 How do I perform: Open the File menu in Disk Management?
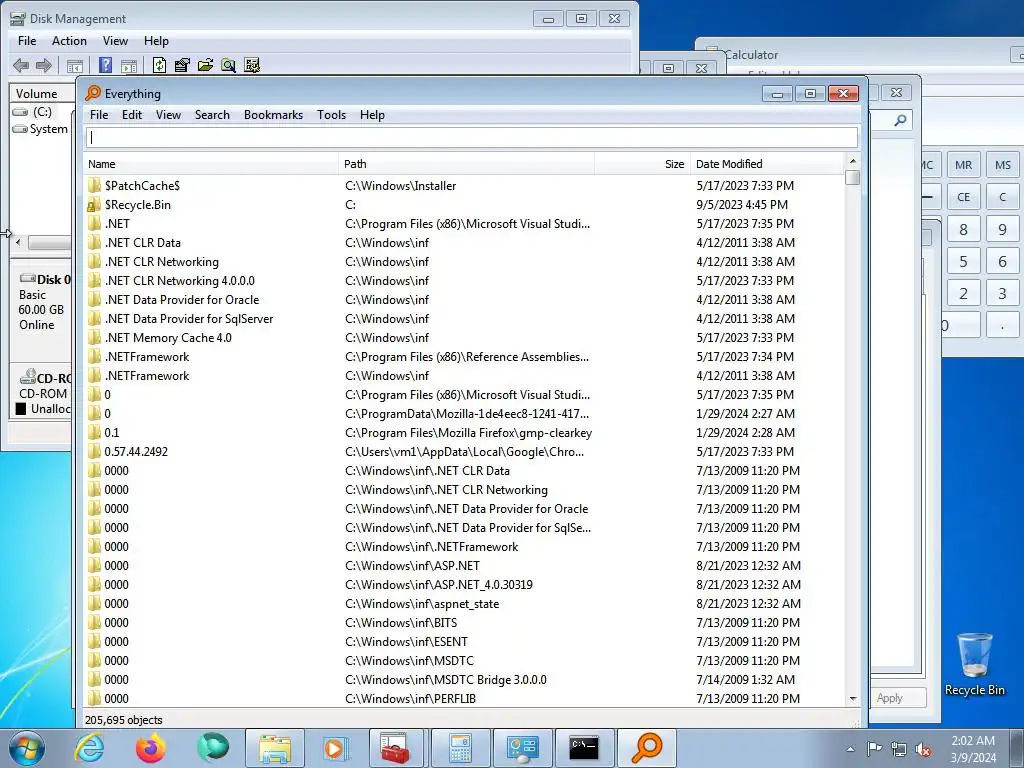(27, 40)
